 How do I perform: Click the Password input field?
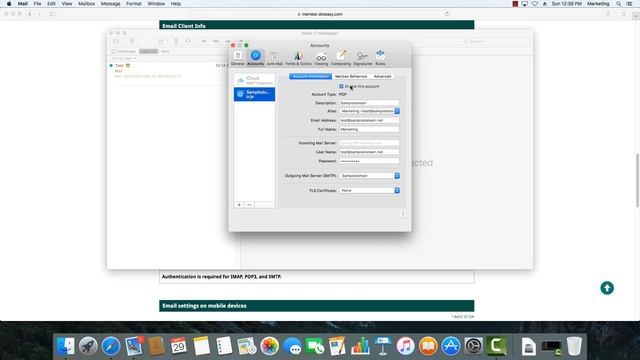[369, 161]
